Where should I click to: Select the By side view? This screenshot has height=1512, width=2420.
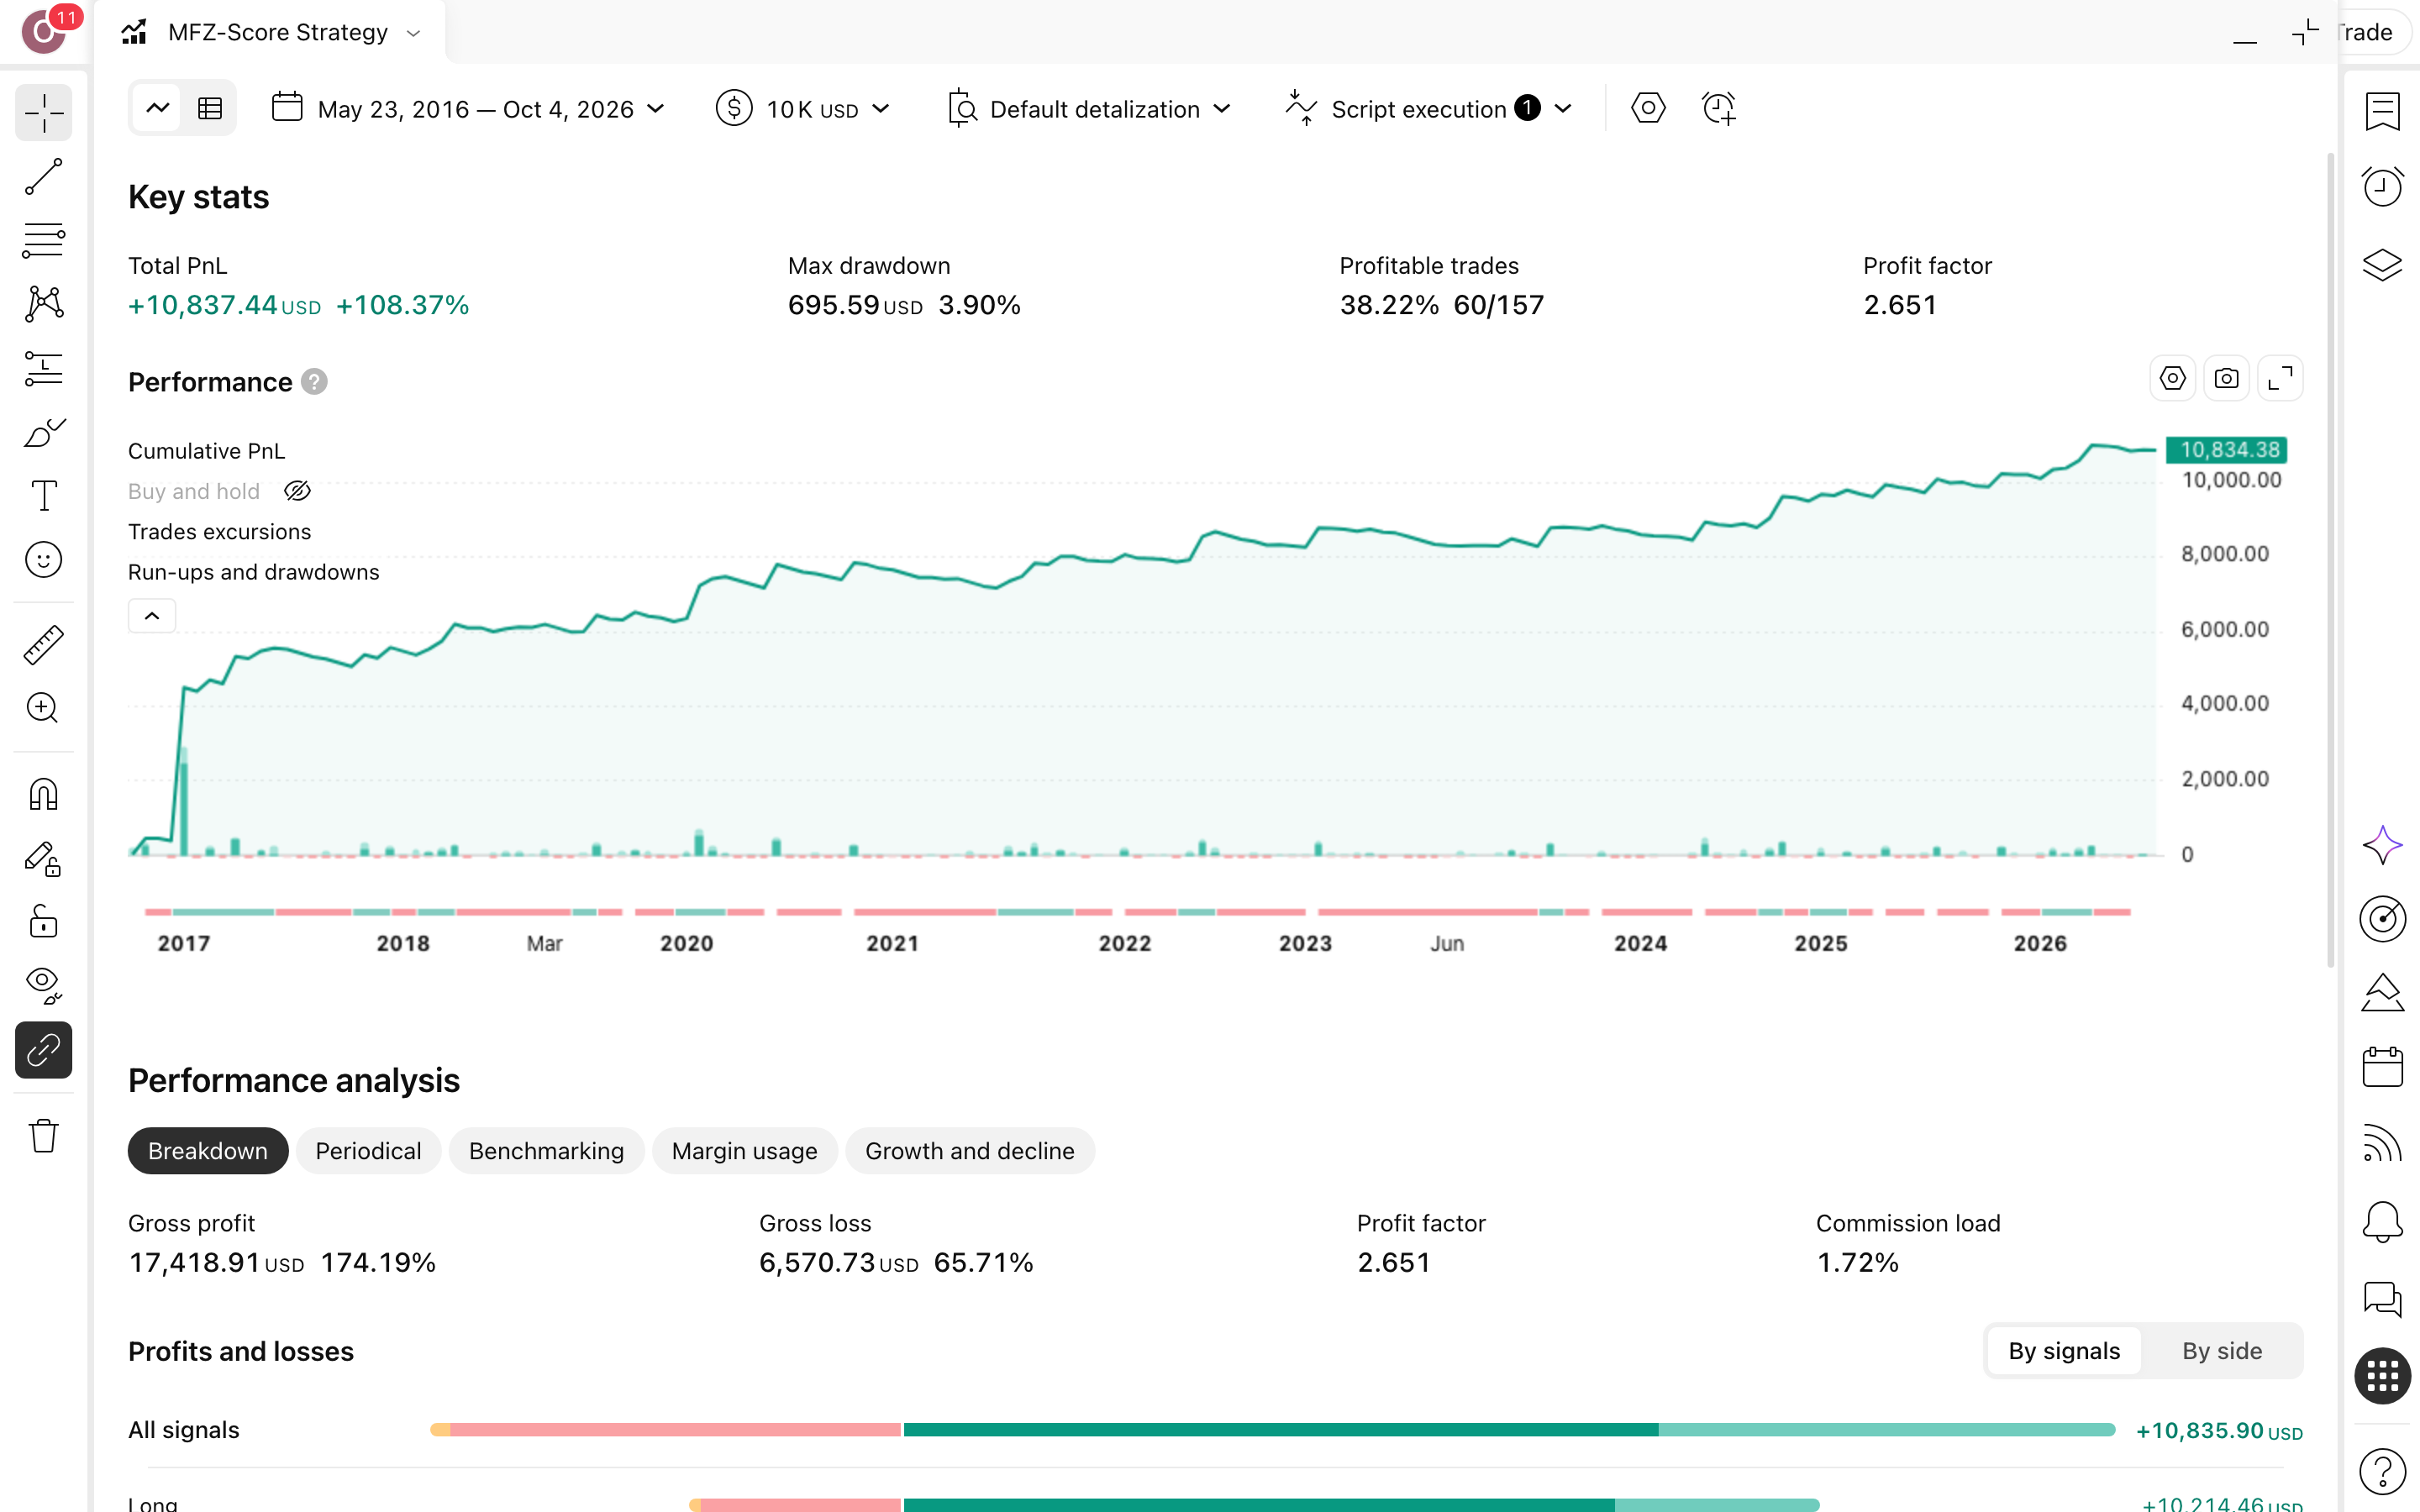pyautogui.click(x=2222, y=1351)
